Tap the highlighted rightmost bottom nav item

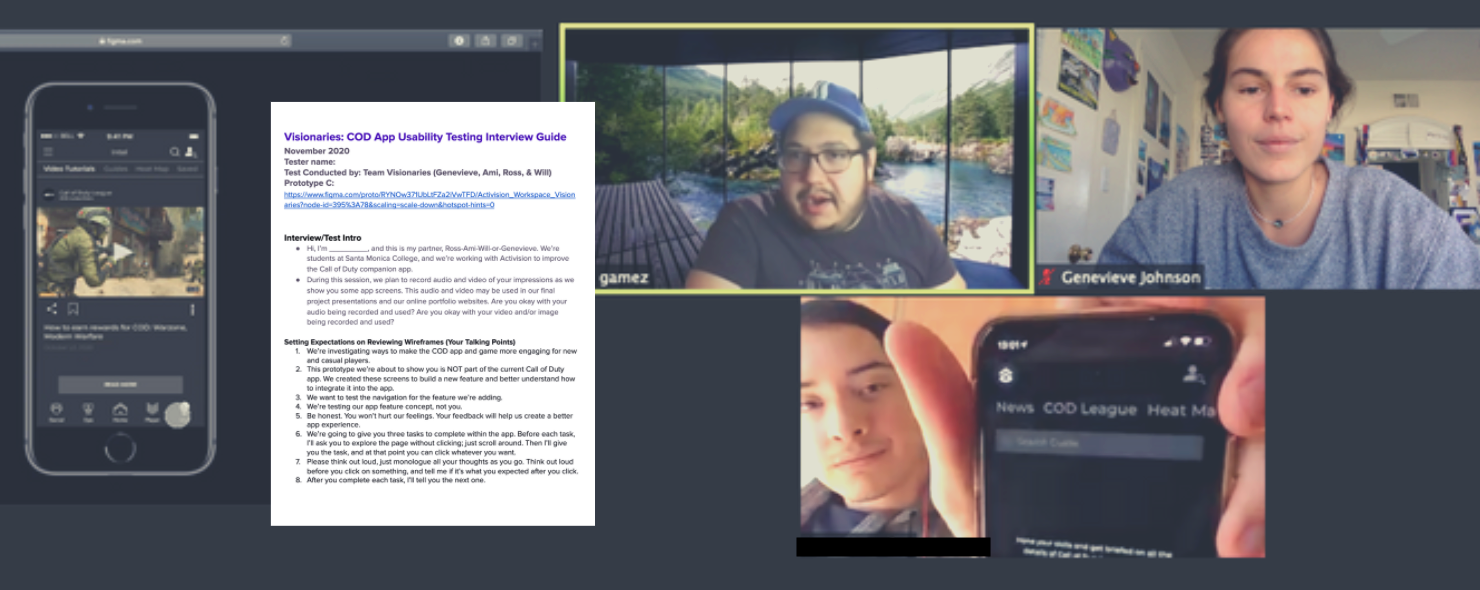[178, 414]
